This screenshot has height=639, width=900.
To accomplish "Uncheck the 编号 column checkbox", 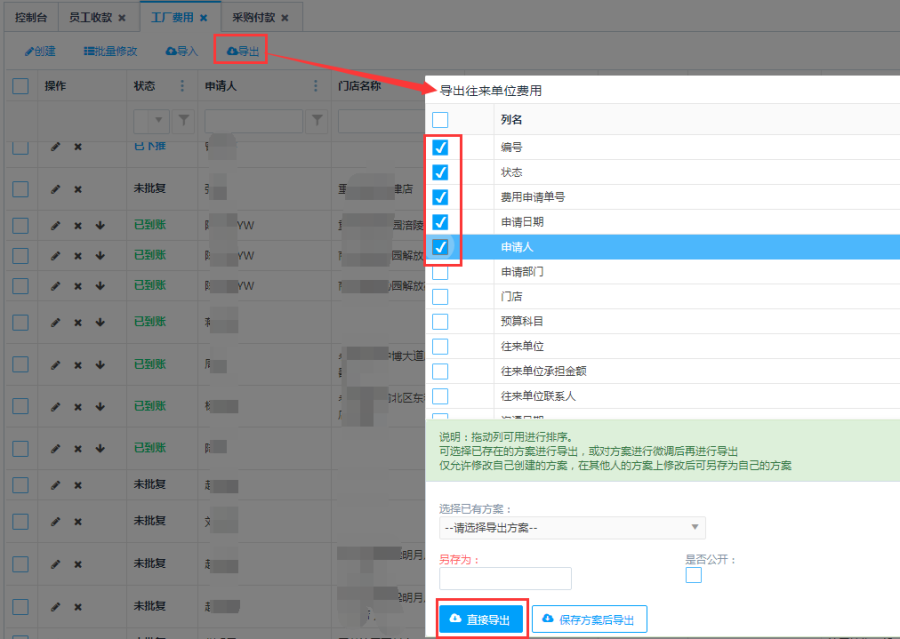I will [x=440, y=147].
